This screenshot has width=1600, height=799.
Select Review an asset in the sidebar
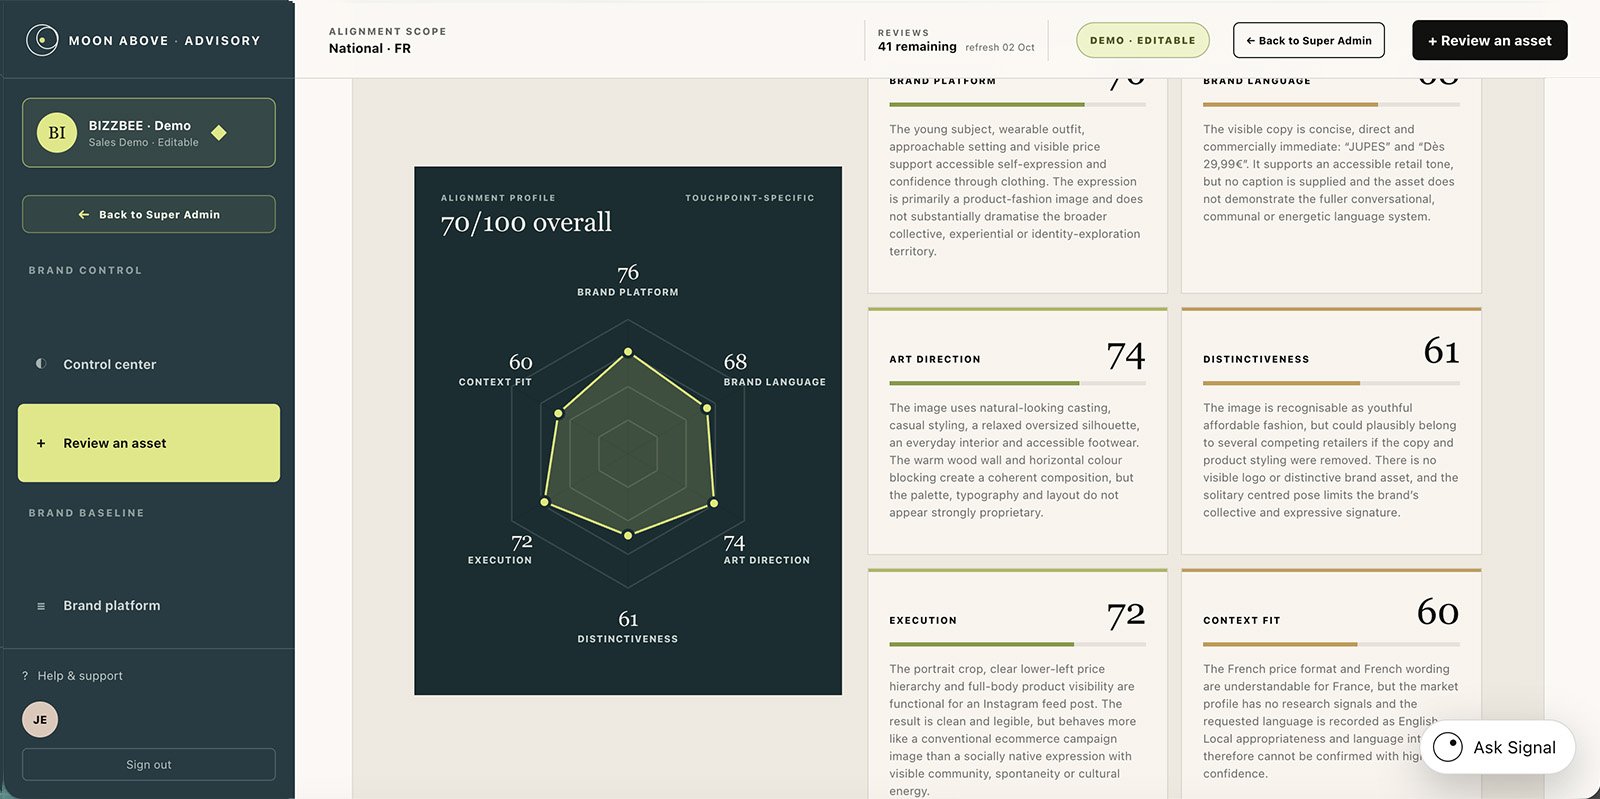(149, 443)
